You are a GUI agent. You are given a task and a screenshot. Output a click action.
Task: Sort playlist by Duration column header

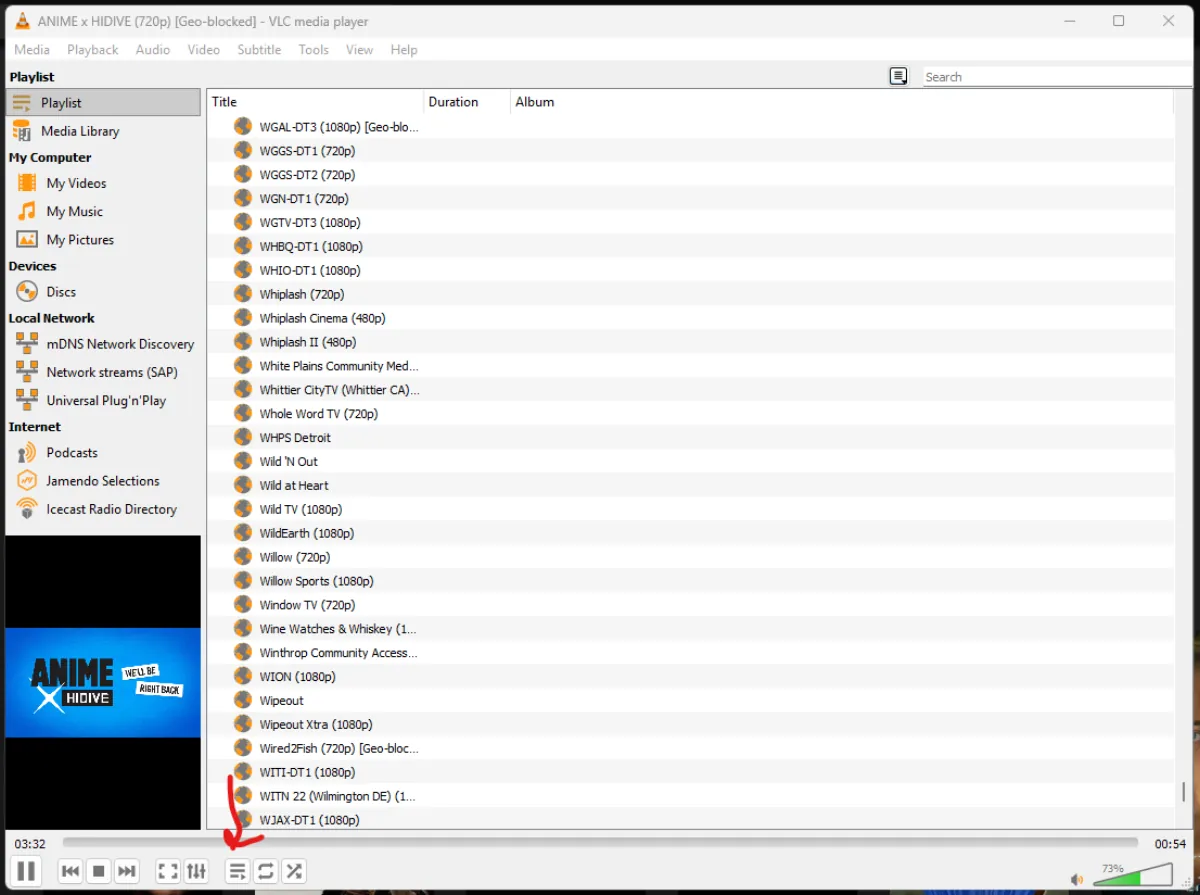467,102
